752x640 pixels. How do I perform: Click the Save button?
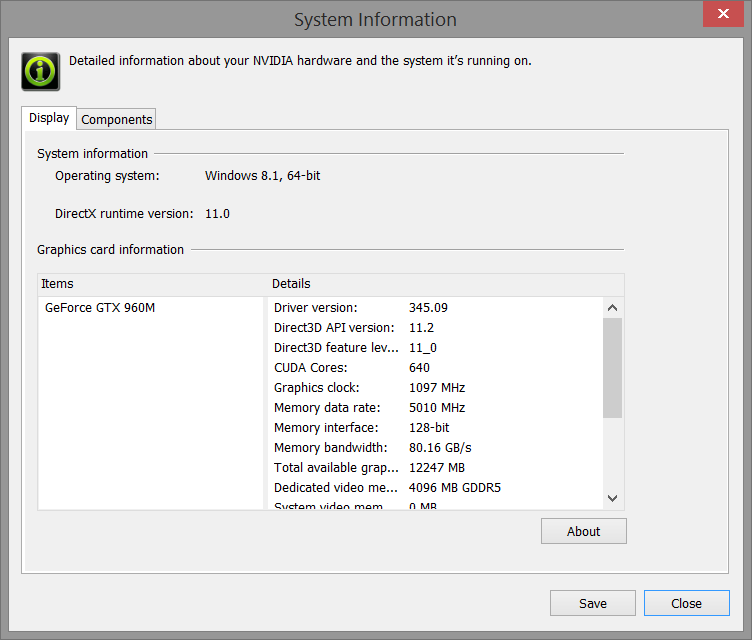593,603
